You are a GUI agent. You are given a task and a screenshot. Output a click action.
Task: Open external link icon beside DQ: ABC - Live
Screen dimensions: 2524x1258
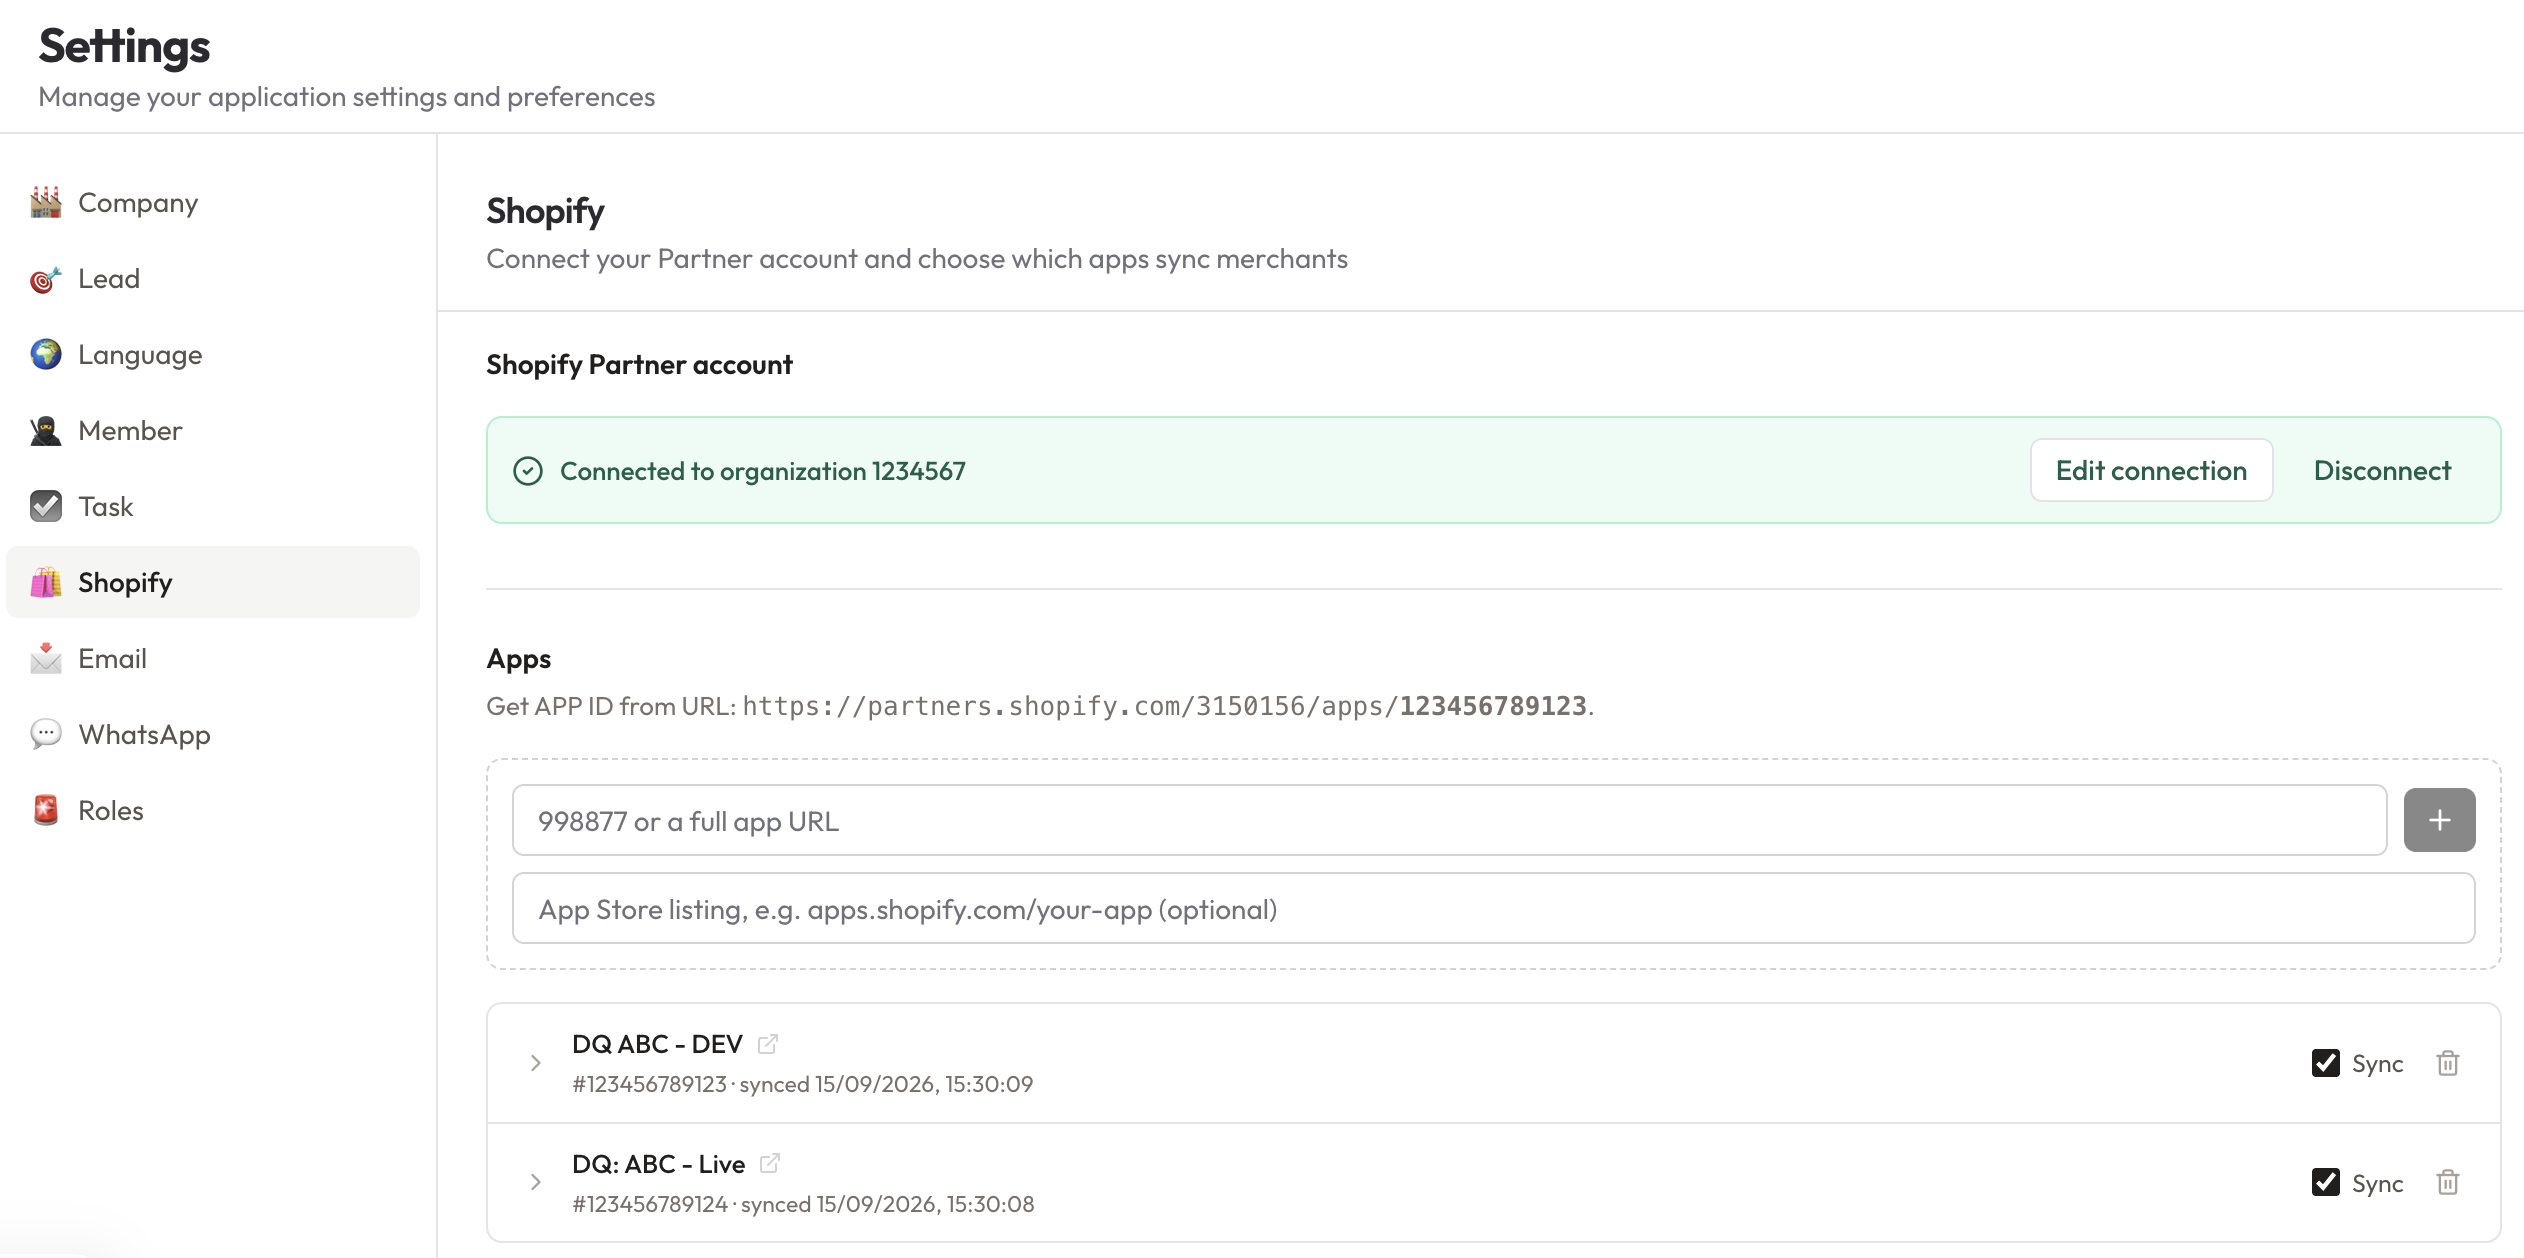tap(770, 1164)
